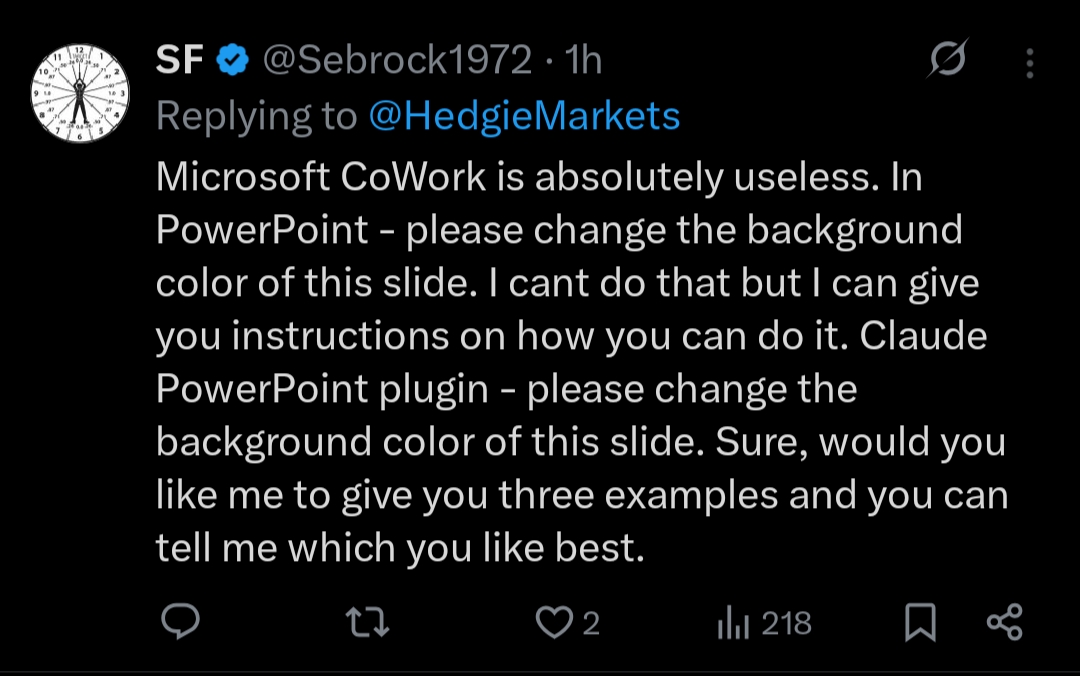Tap the share icon

(x=1004, y=623)
